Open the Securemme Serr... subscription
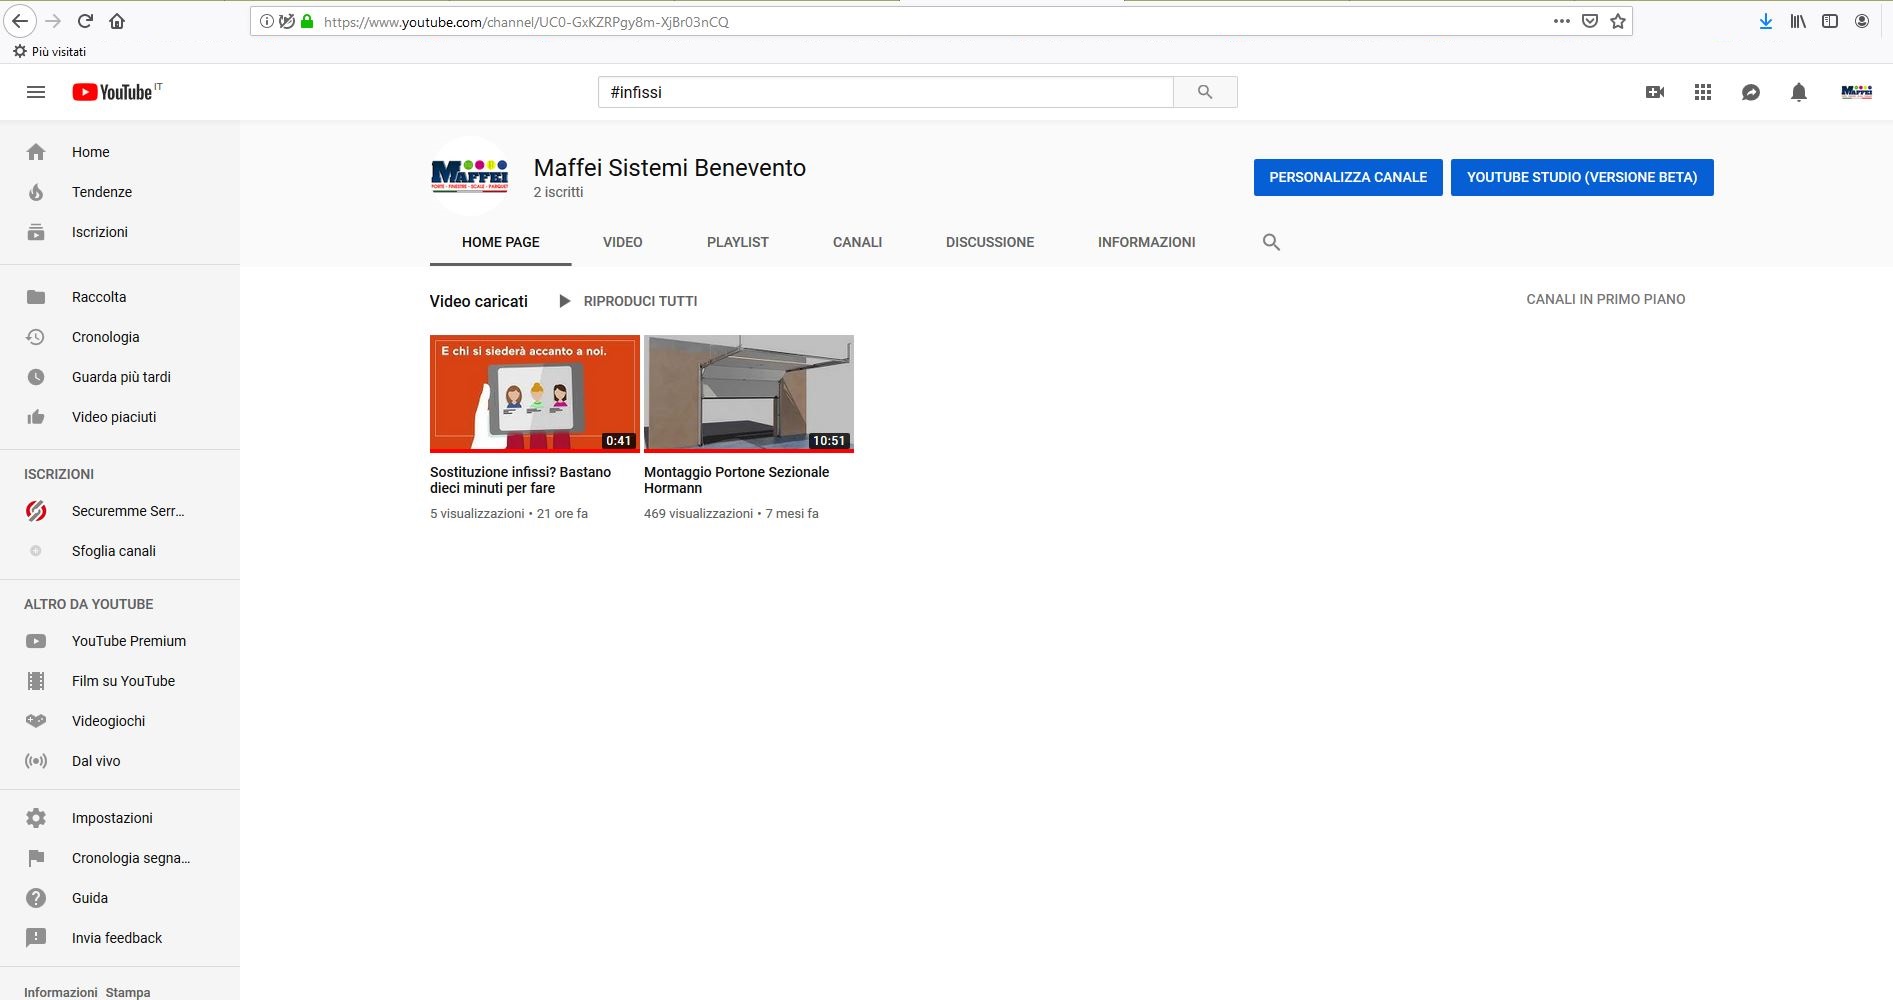Screen dimensions: 1893x1000 (x=120, y=511)
